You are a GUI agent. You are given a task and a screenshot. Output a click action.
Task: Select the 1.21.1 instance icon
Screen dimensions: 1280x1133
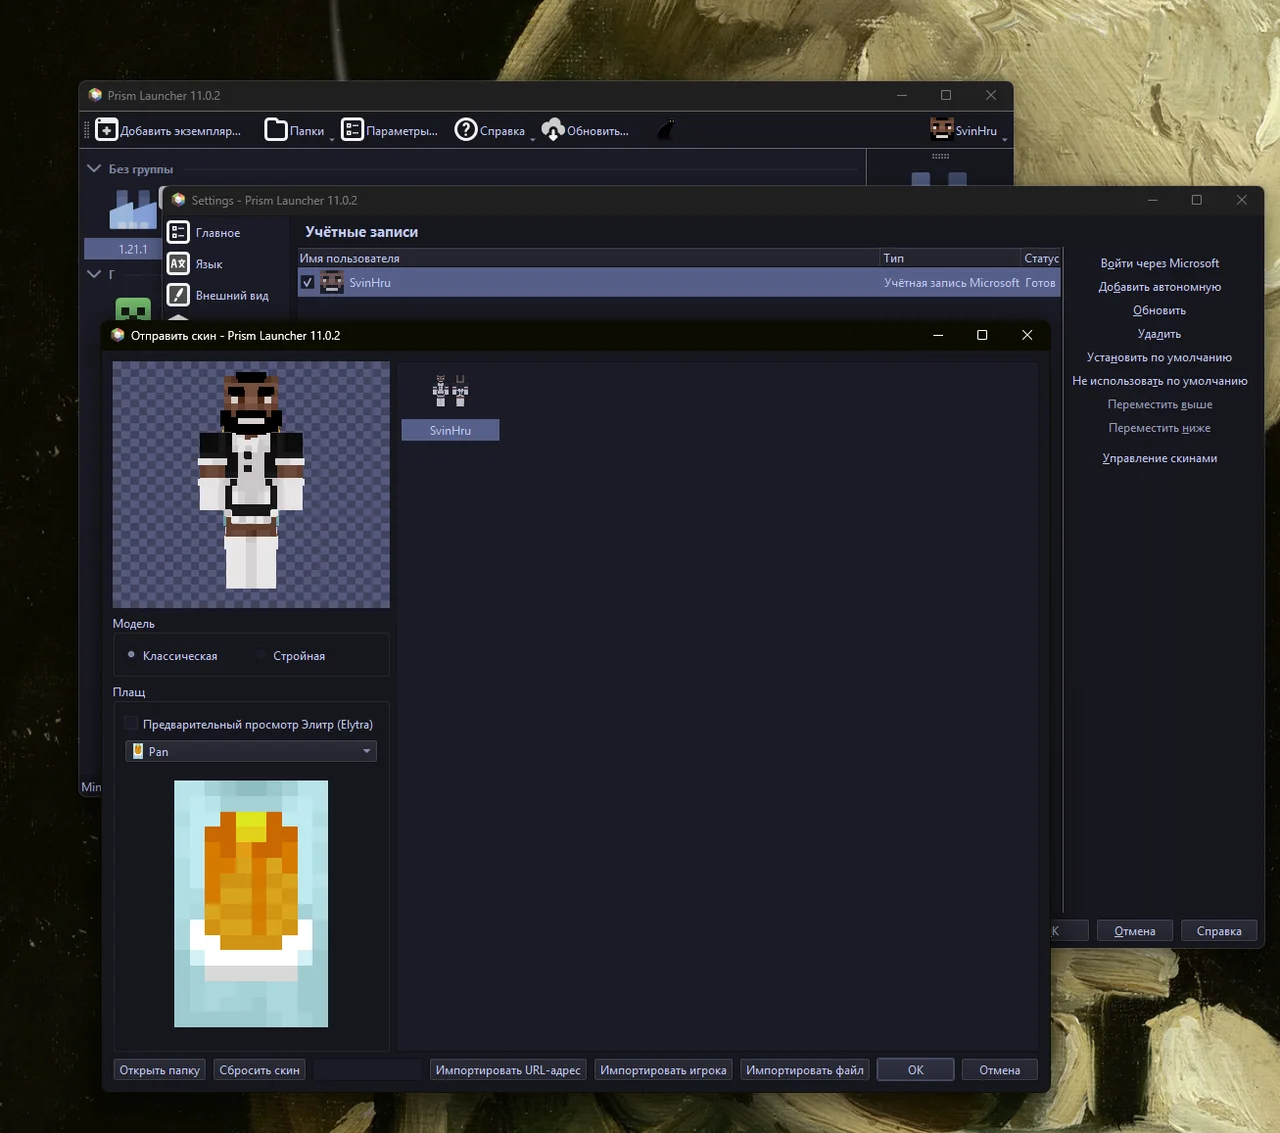point(133,210)
